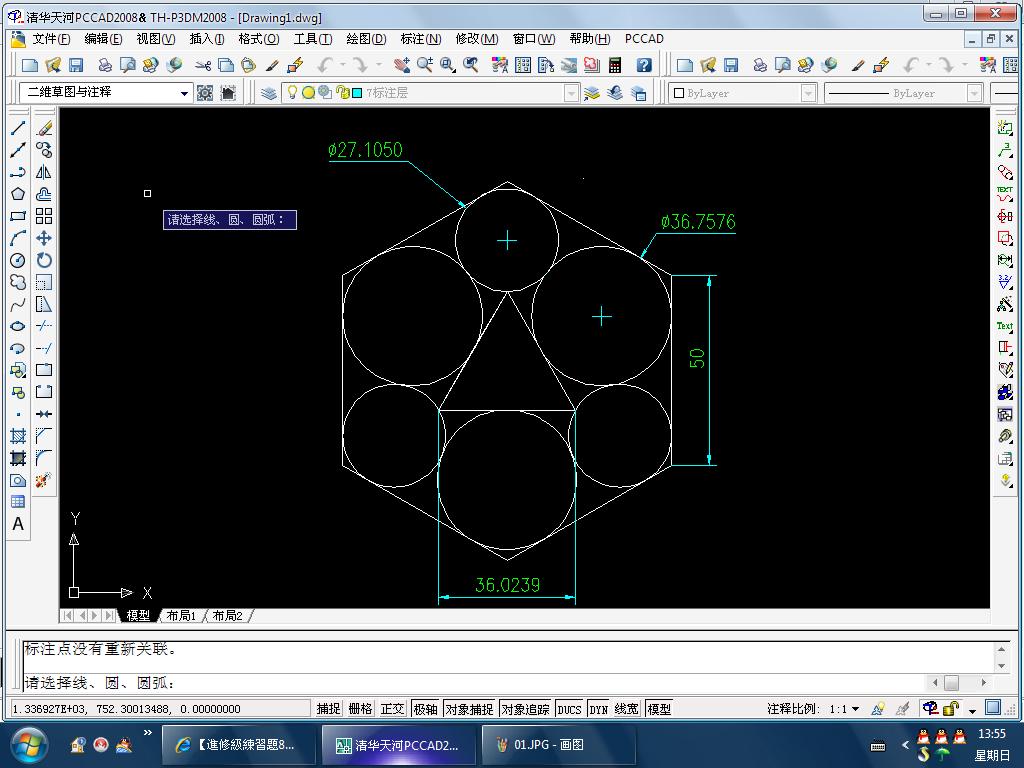Select the Copy object tool
The height and width of the screenshot is (768, 1024).
coord(44,150)
